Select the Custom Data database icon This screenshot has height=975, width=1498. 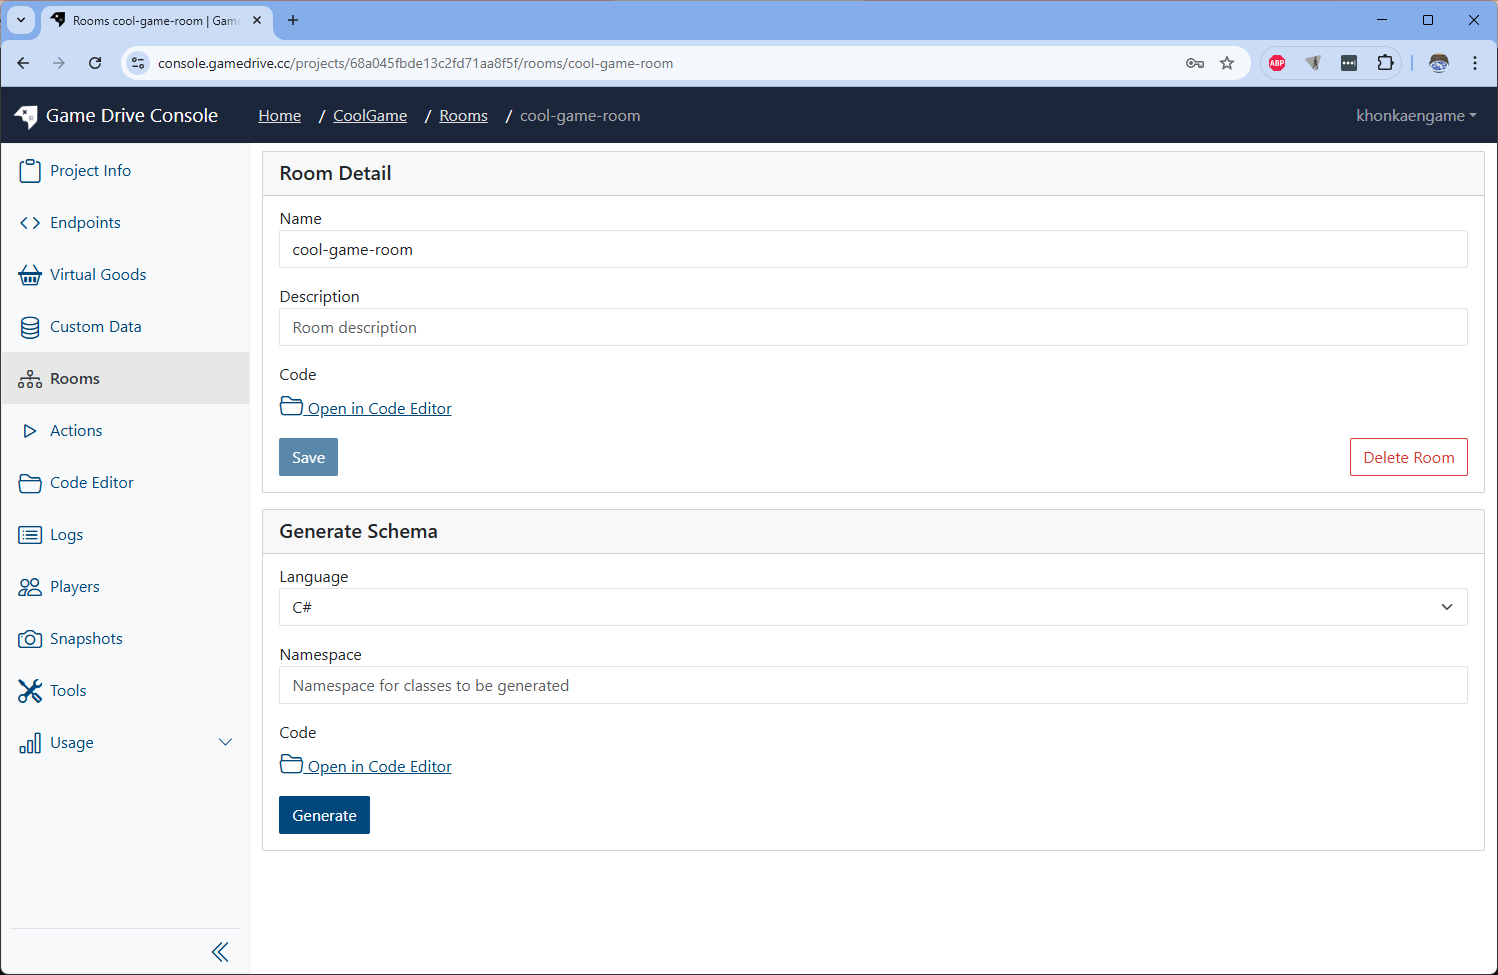[x=30, y=327]
